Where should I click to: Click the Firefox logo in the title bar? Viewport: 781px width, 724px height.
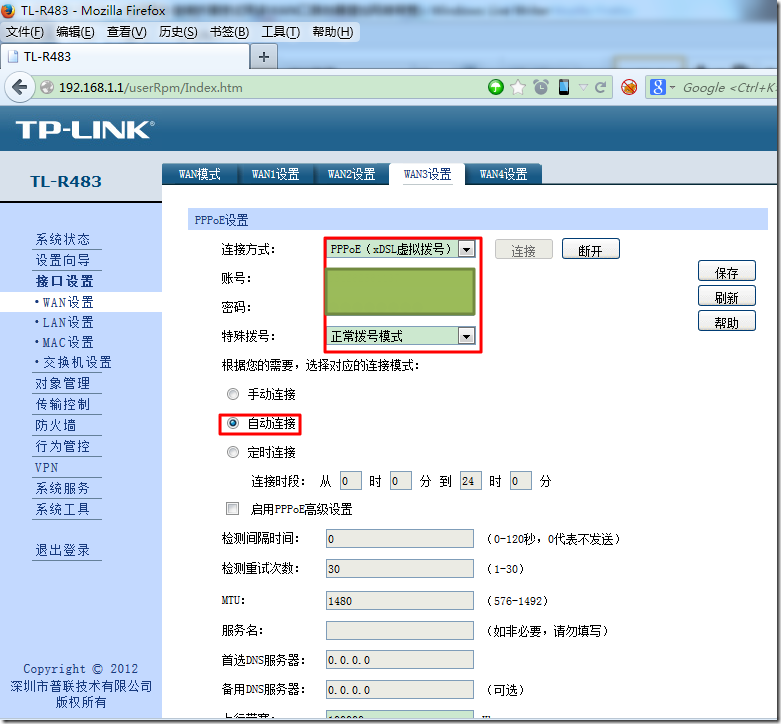click(x=8, y=10)
